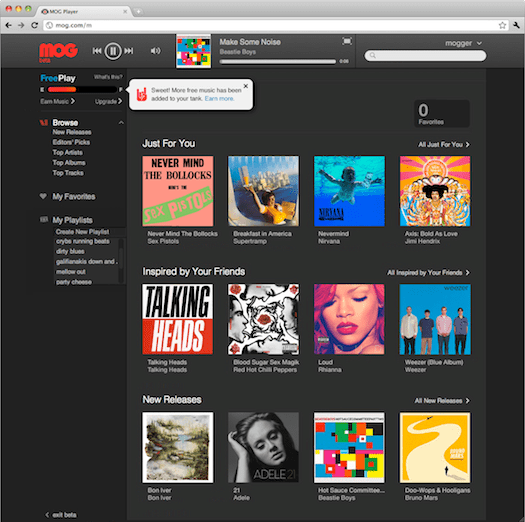Click the browser forward arrow

click(x=21, y=25)
